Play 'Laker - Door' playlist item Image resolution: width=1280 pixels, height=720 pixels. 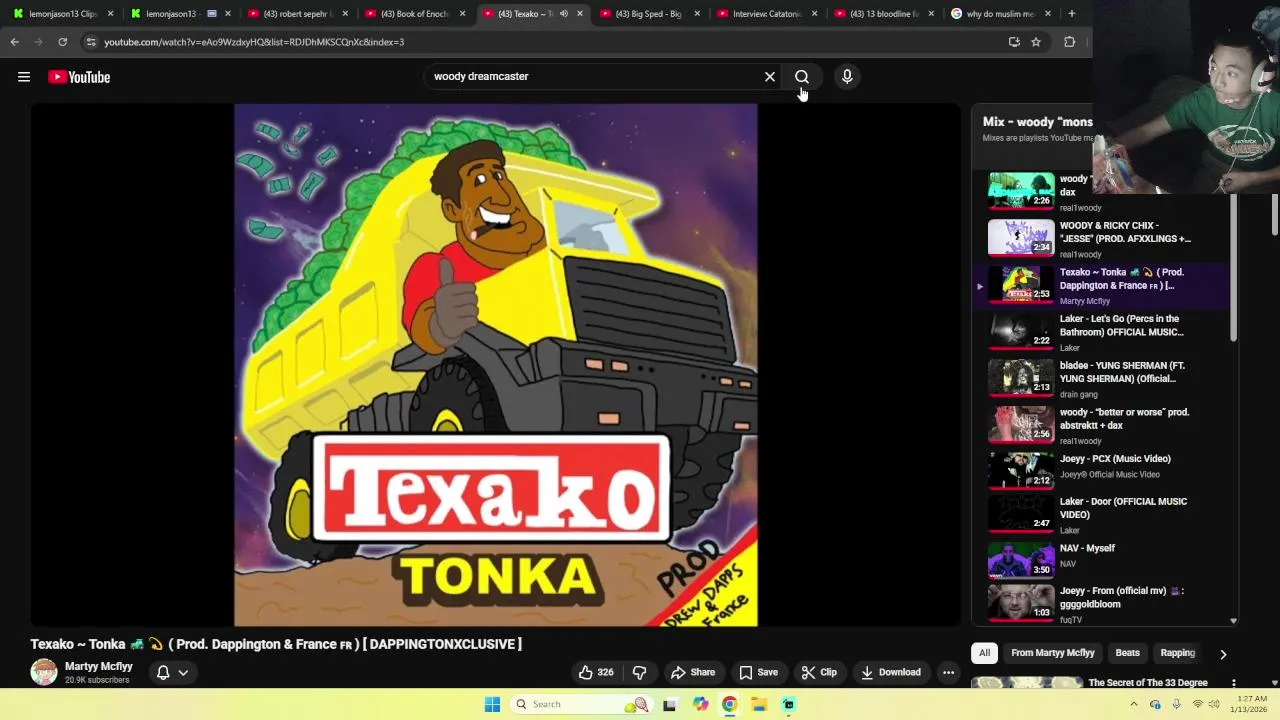click(x=1100, y=514)
